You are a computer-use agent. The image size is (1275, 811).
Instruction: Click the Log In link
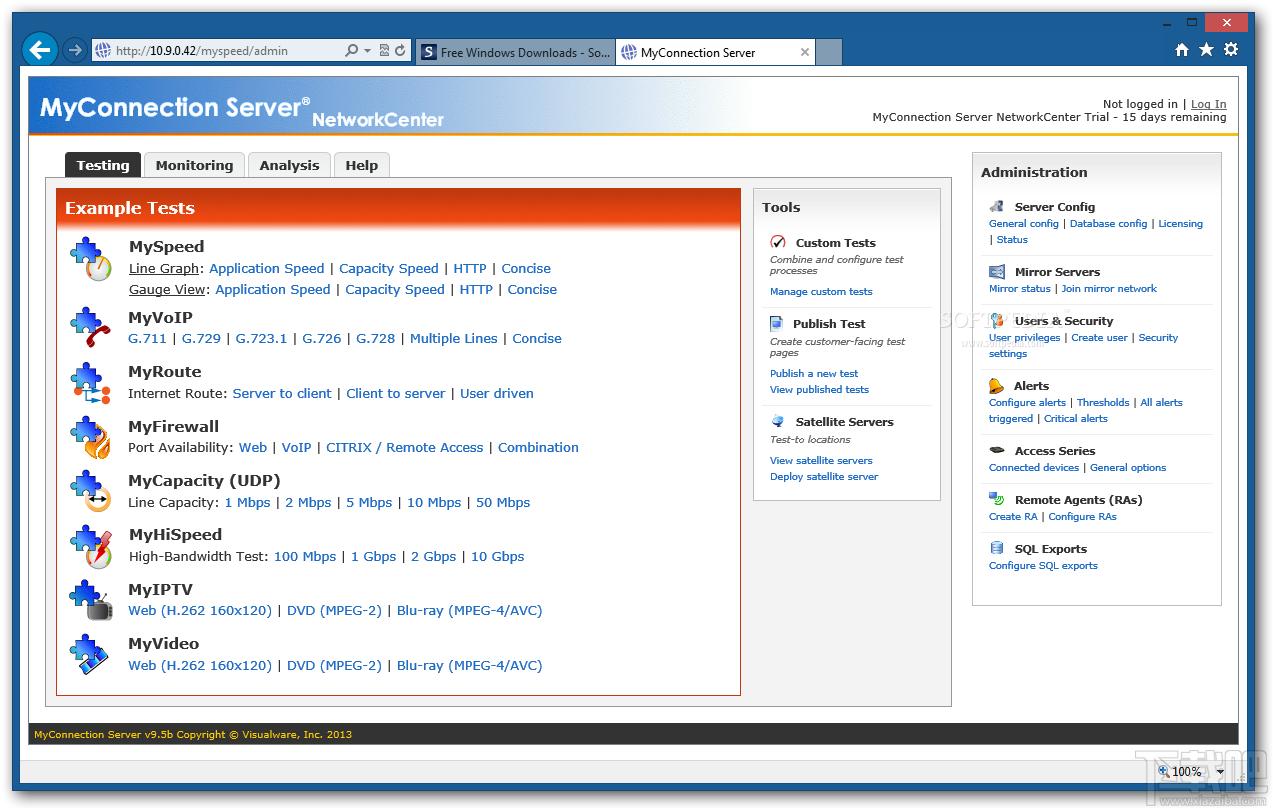(x=1208, y=104)
